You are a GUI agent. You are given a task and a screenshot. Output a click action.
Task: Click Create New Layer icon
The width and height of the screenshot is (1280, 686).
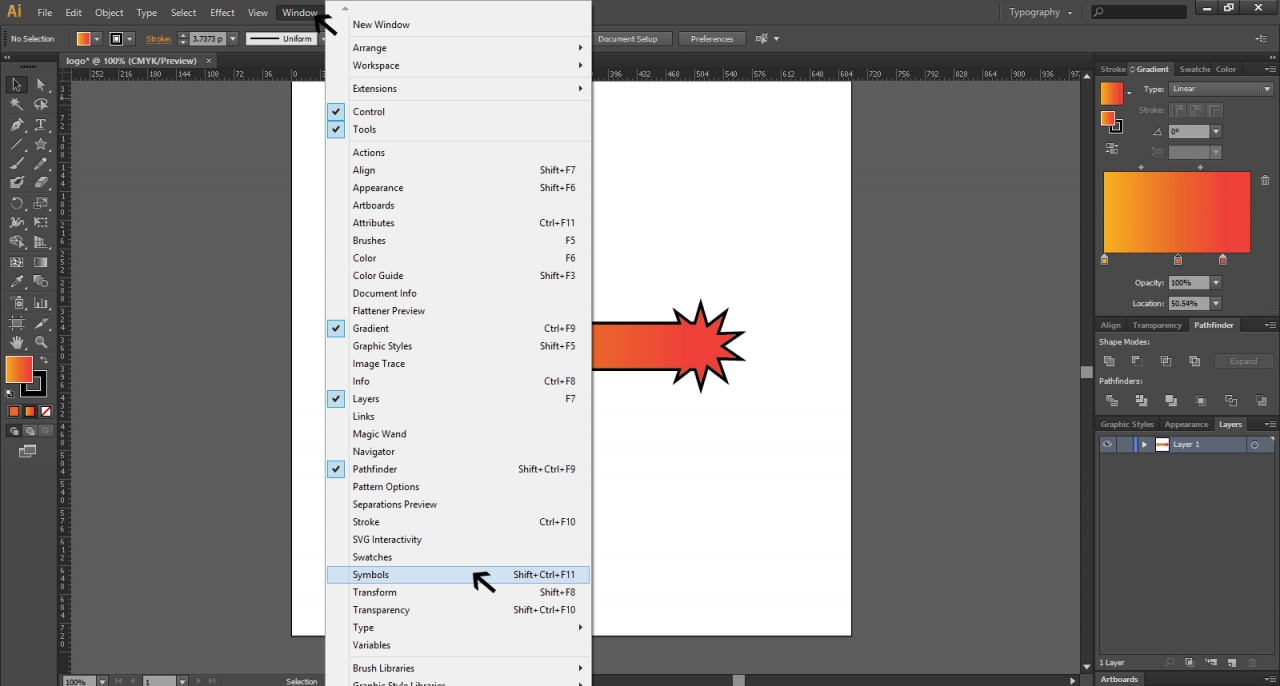pyautogui.click(x=1231, y=662)
